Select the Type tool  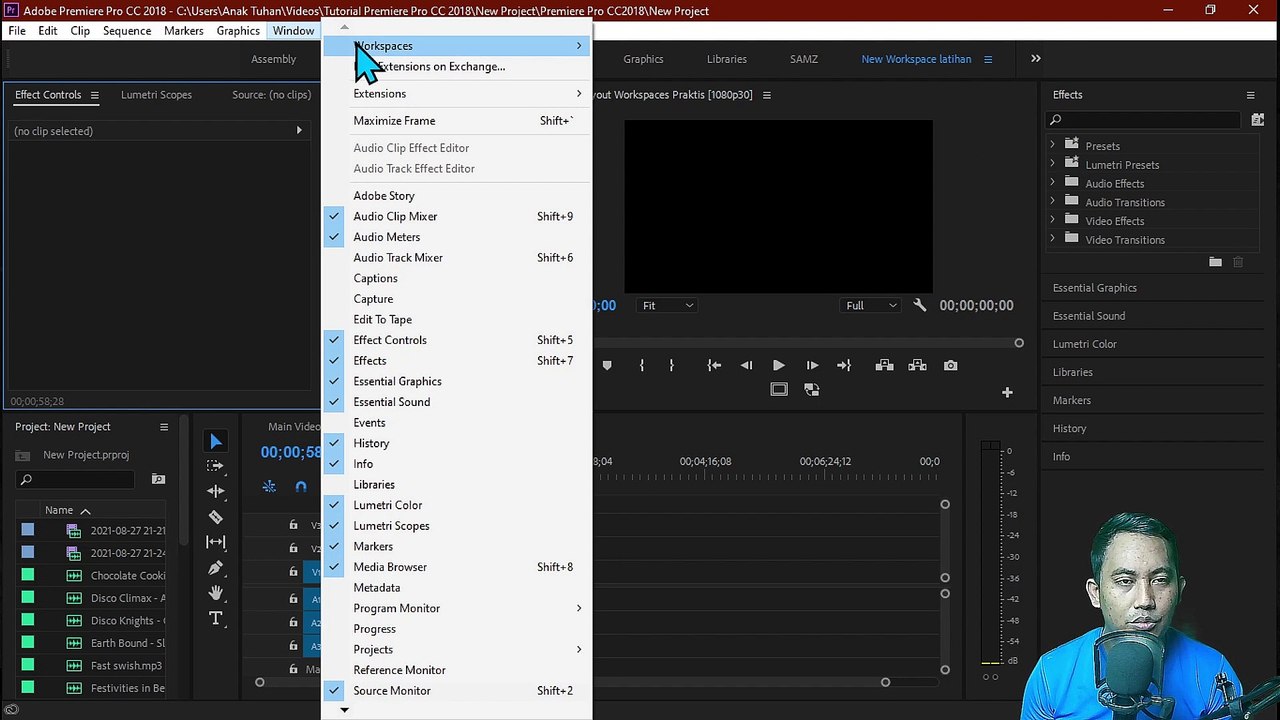215,619
